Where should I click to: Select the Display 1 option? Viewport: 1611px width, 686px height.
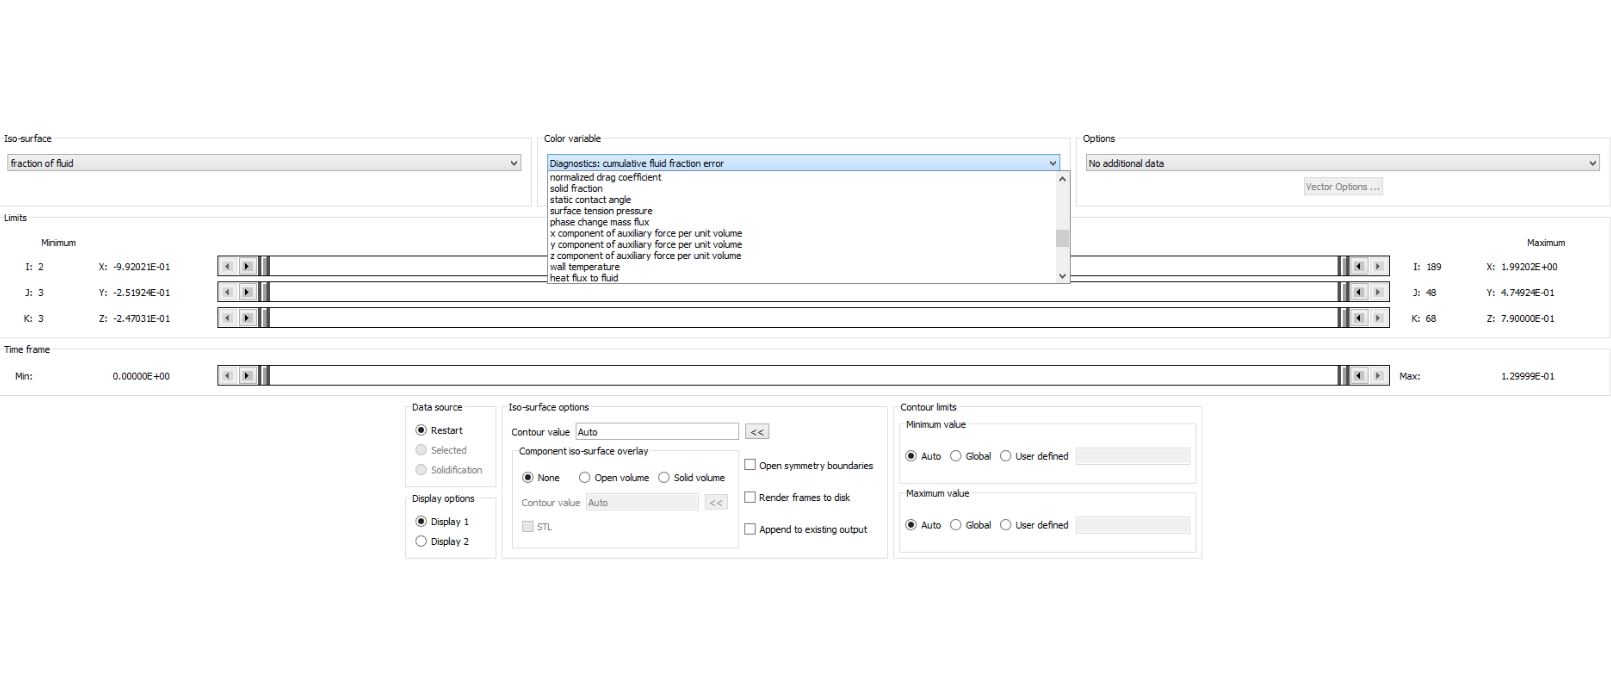(x=421, y=521)
